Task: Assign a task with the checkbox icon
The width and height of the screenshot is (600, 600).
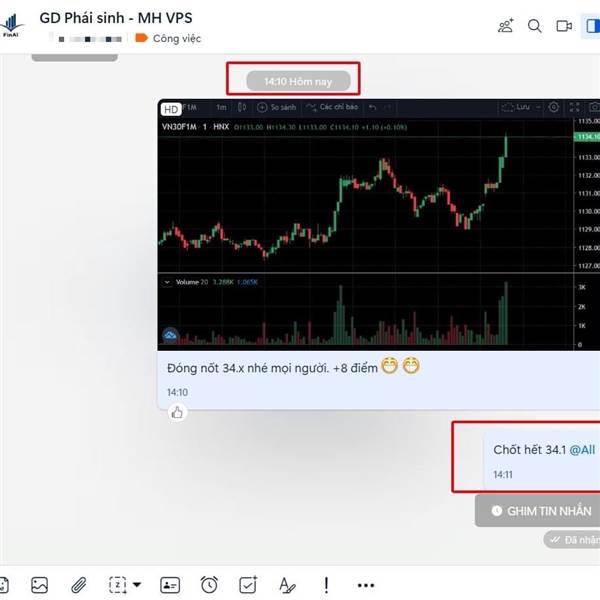Action: (x=248, y=585)
